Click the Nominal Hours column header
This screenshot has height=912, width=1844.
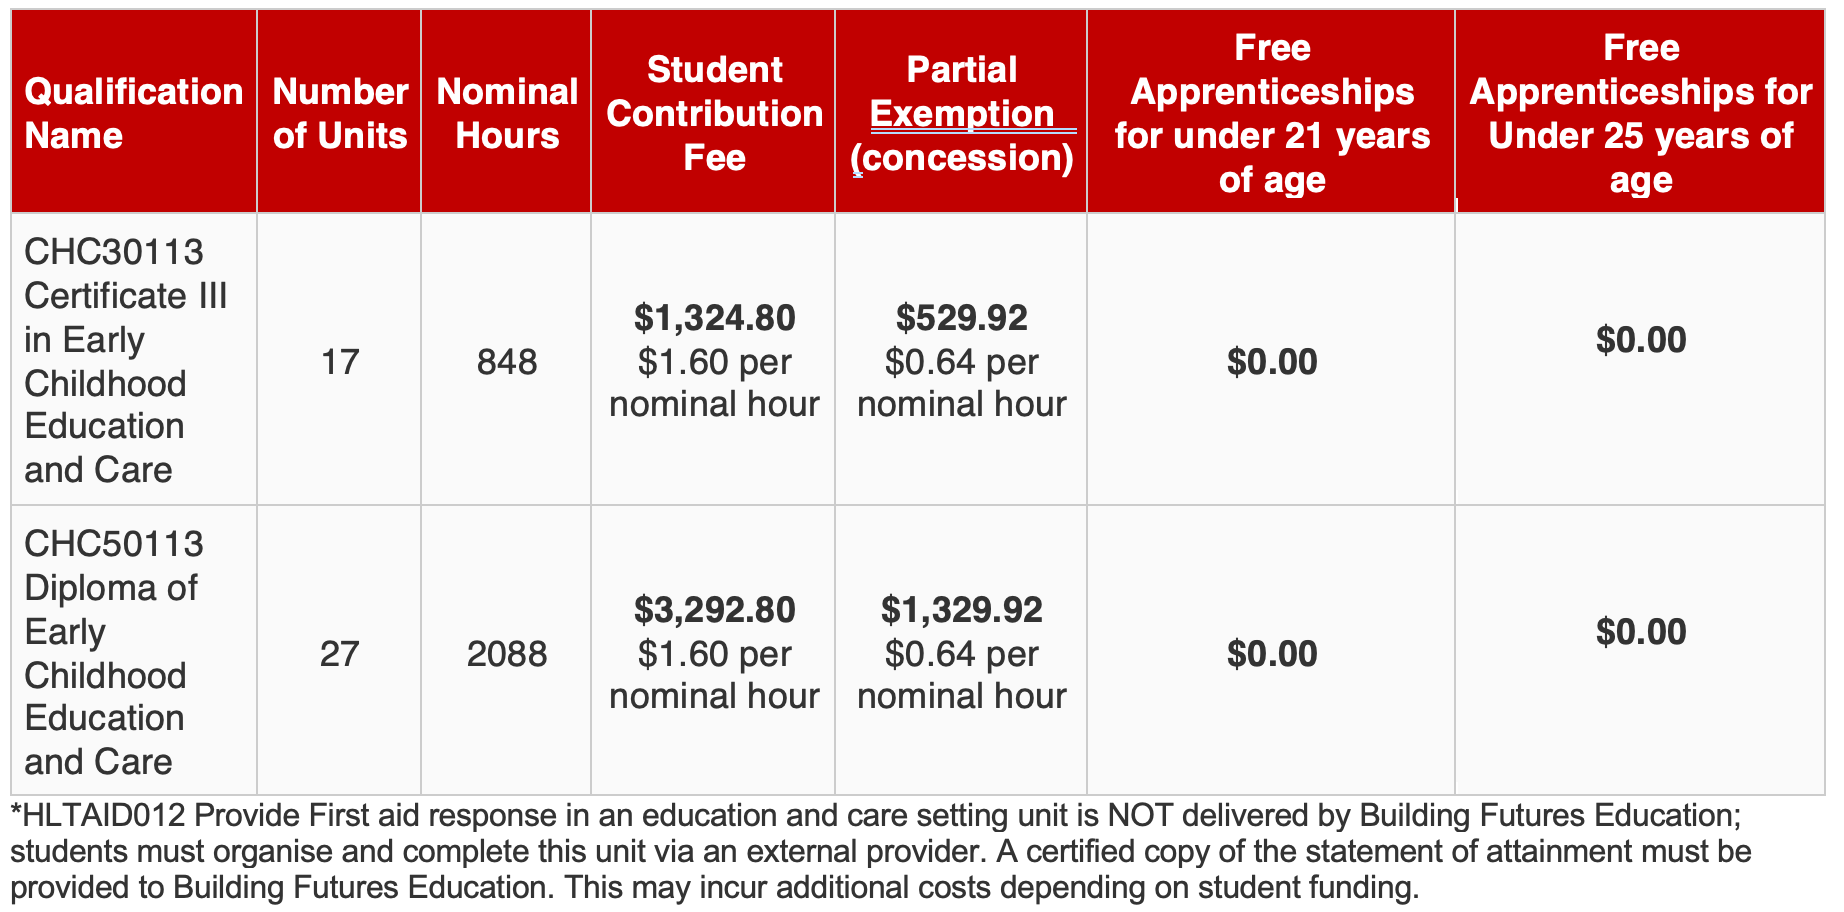[x=506, y=112]
